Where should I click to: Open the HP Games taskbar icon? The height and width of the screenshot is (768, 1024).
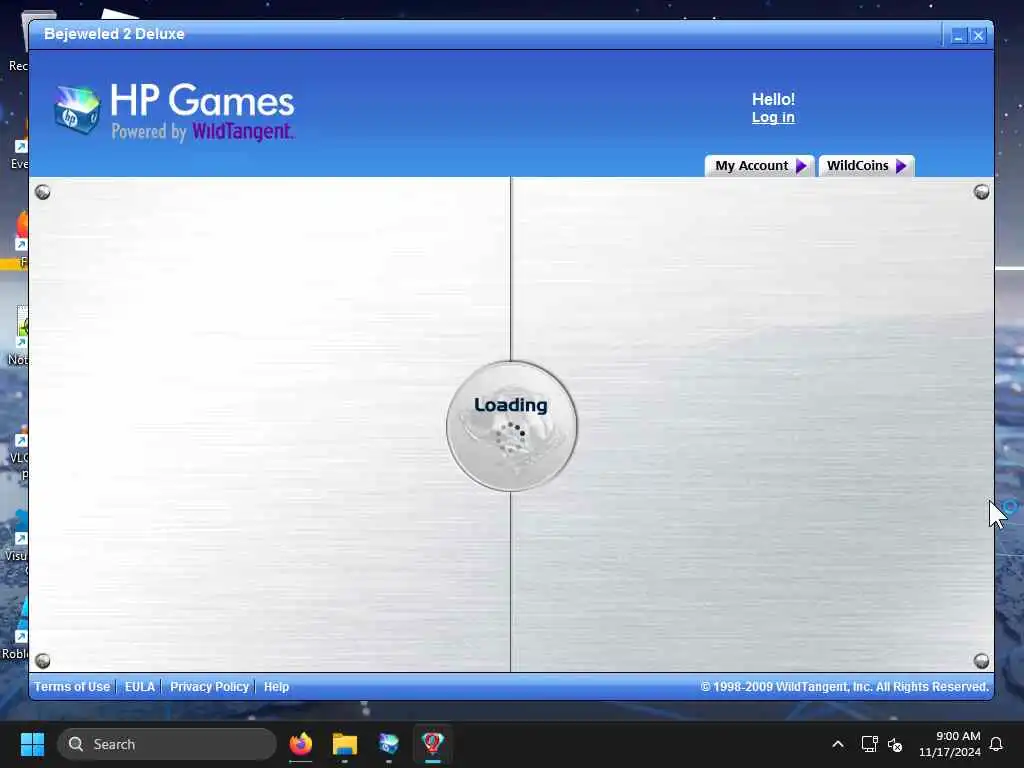click(x=389, y=744)
